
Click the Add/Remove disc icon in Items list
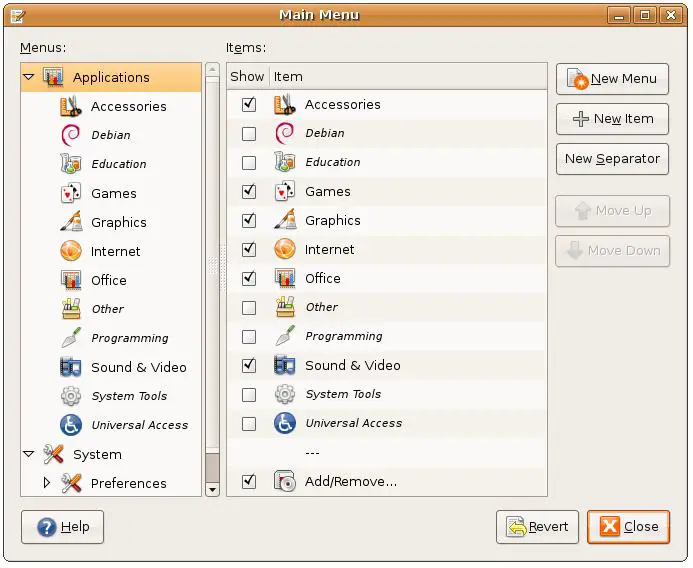[285, 481]
